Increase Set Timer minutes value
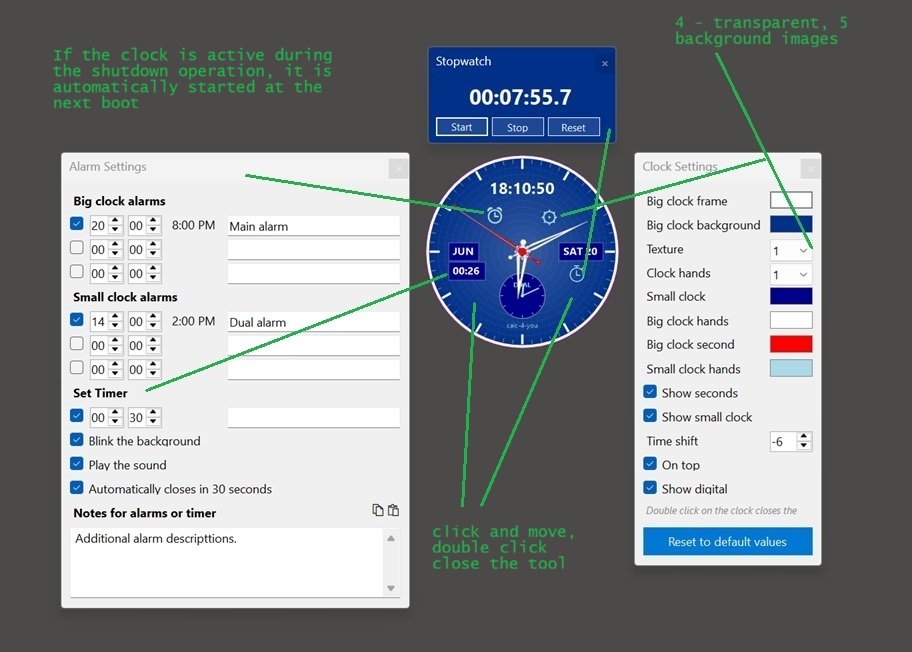Image resolution: width=912 pixels, height=652 pixels. (x=154, y=412)
